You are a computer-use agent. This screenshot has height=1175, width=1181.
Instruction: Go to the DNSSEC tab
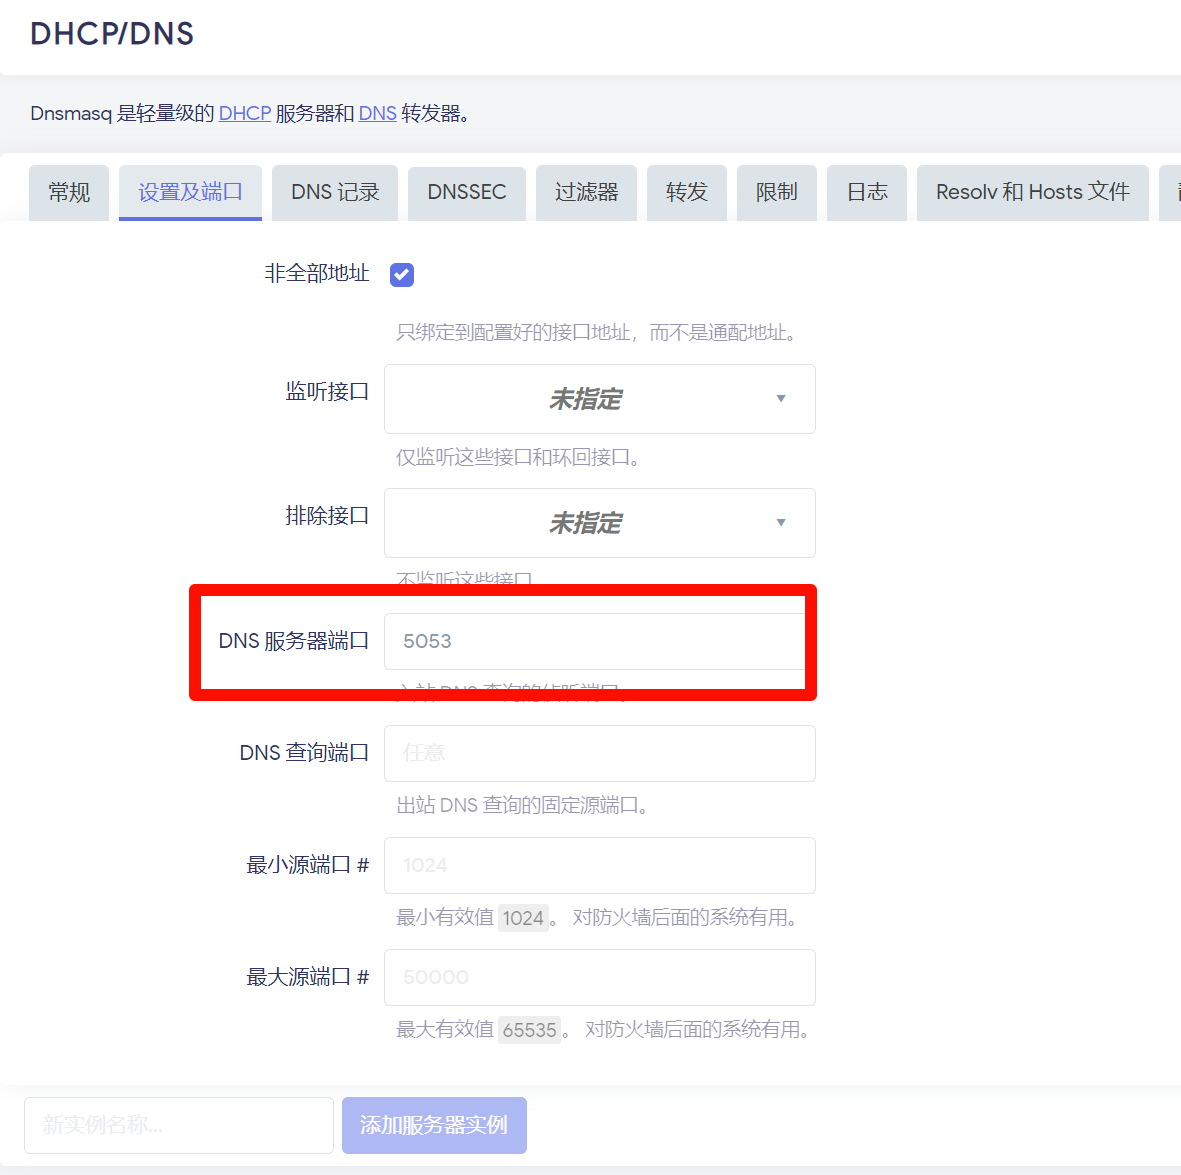[x=466, y=192]
